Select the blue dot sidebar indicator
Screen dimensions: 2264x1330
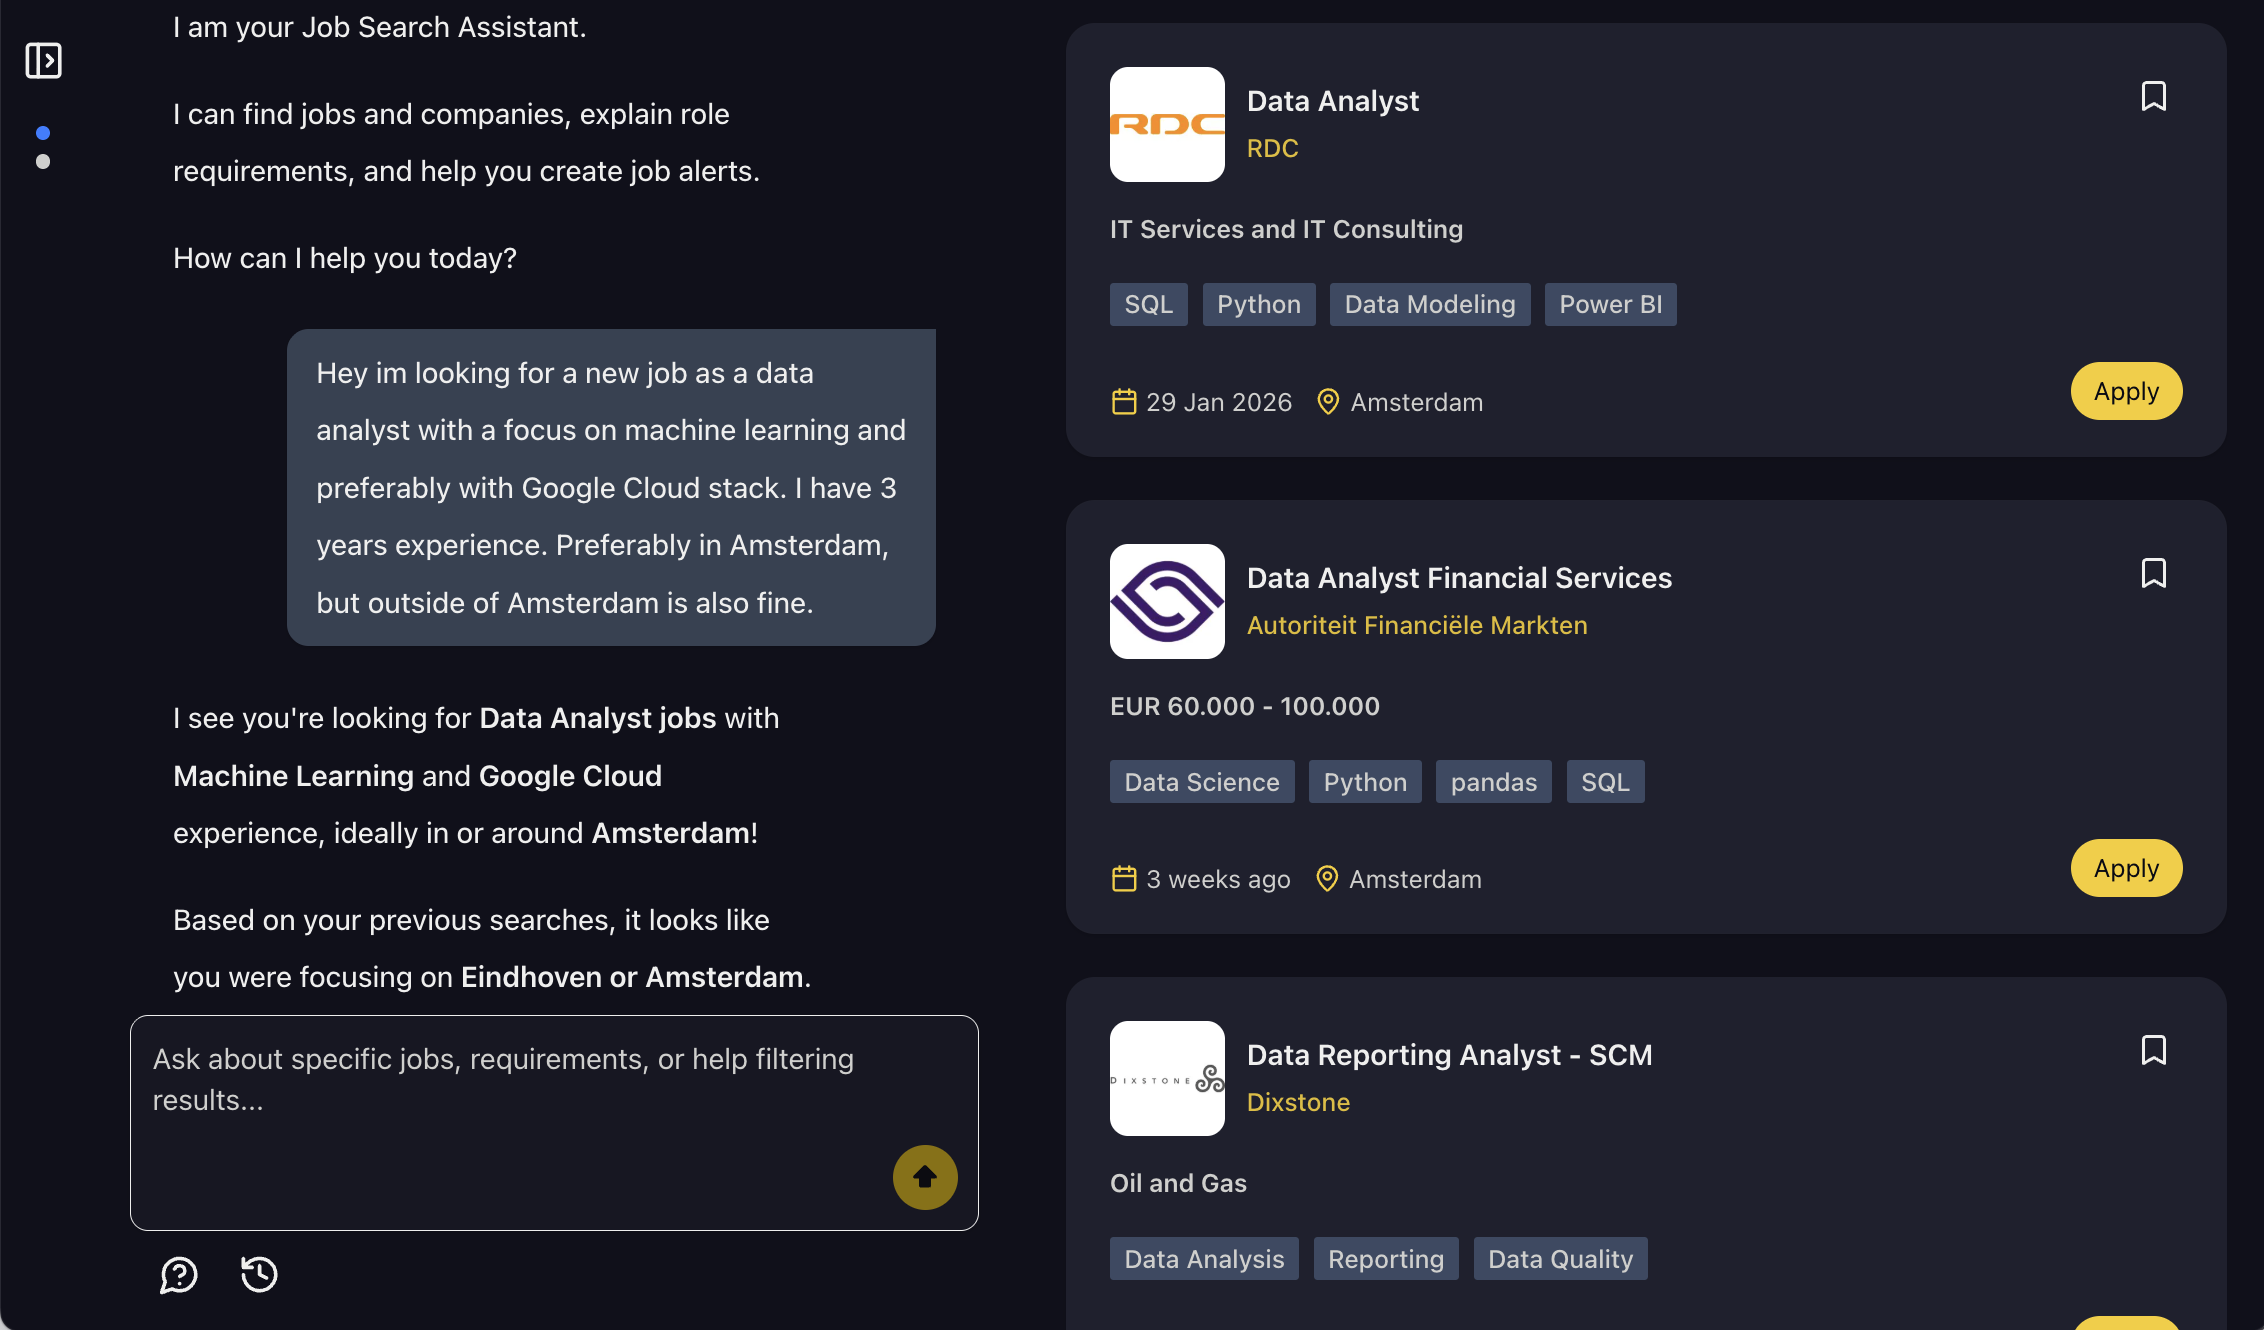[x=43, y=133]
